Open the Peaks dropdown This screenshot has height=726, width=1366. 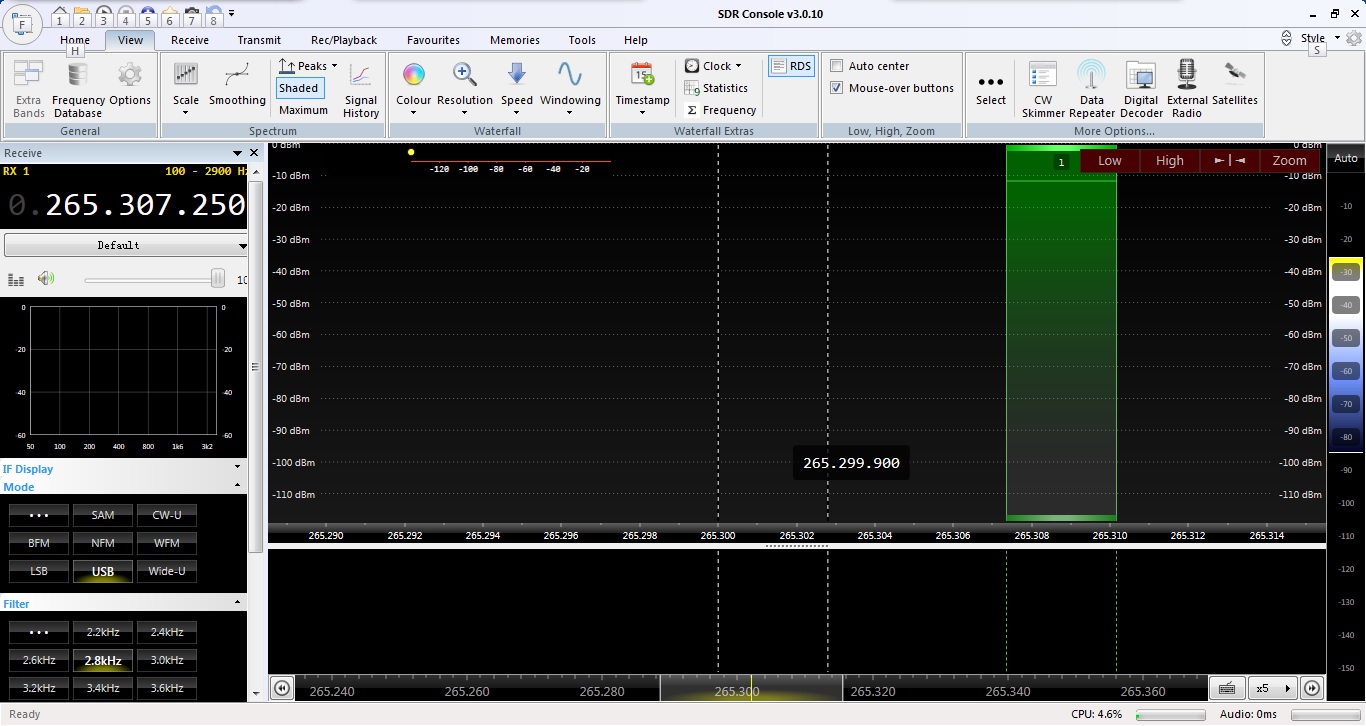click(x=307, y=66)
